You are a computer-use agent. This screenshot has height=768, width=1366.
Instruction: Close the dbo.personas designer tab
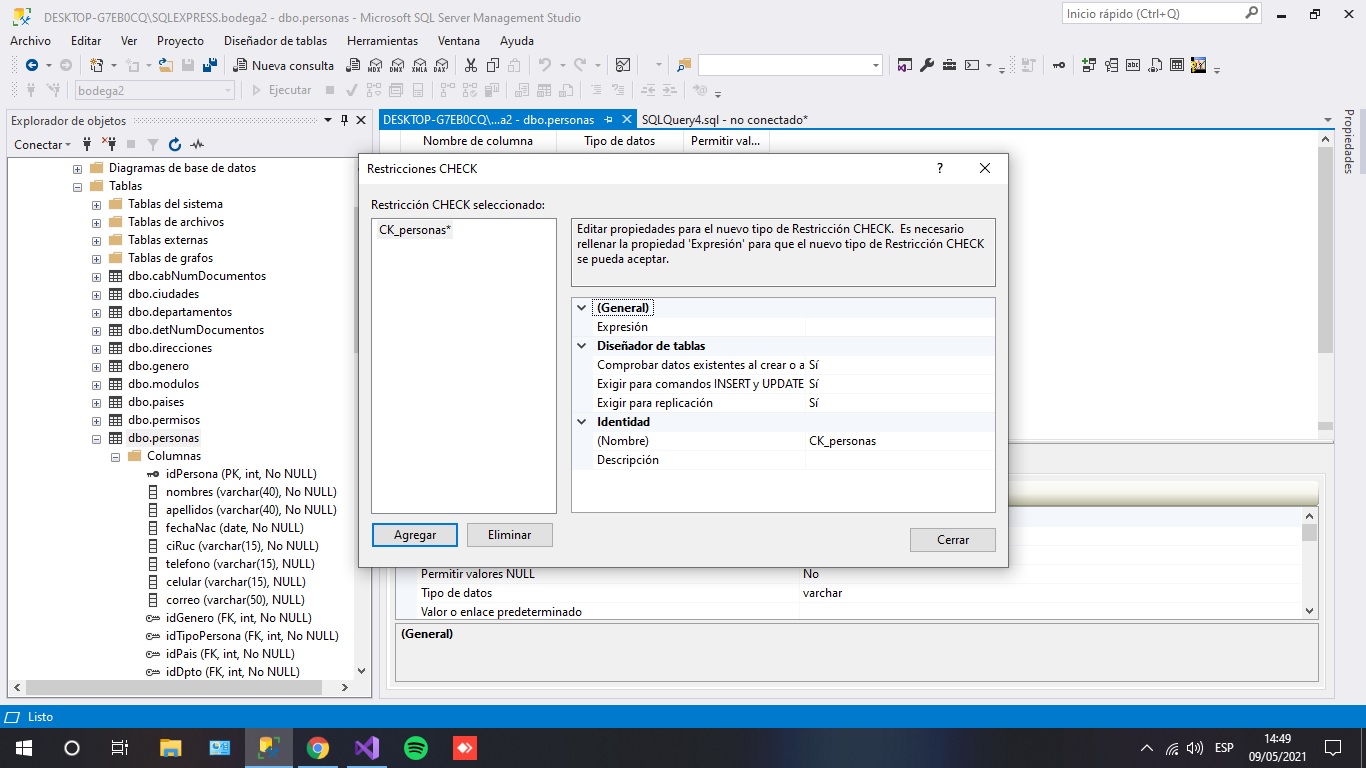627,119
